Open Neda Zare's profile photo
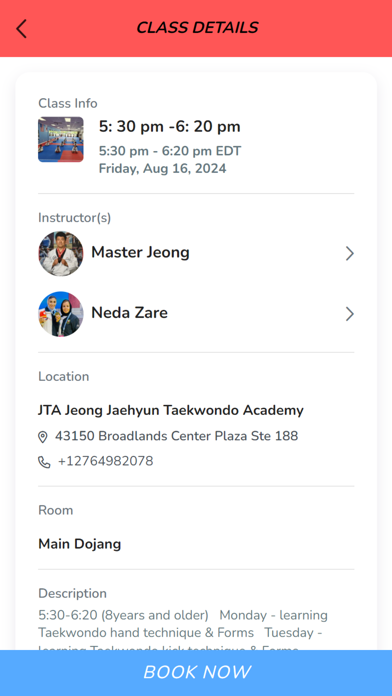This screenshot has height=696, width=392. [x=61, y=314]
